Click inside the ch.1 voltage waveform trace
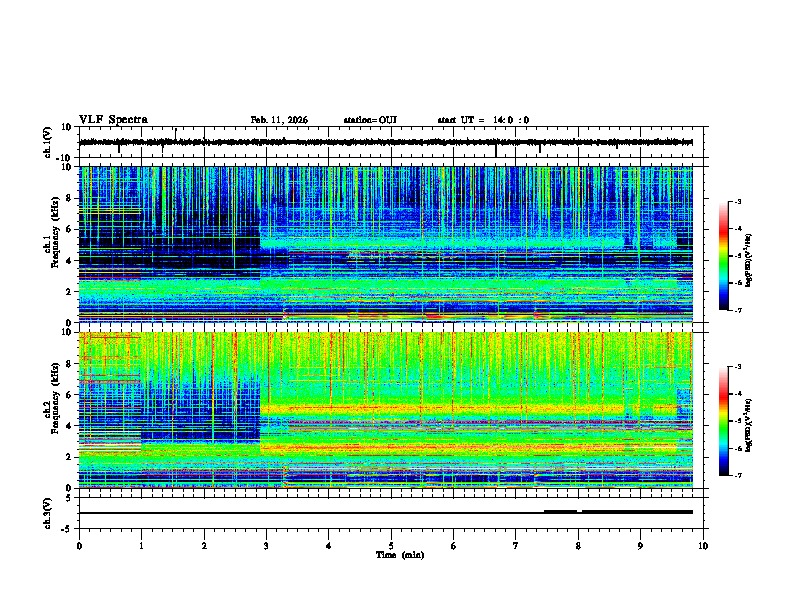This screenshot has width=792, height=612. [385, 142]
